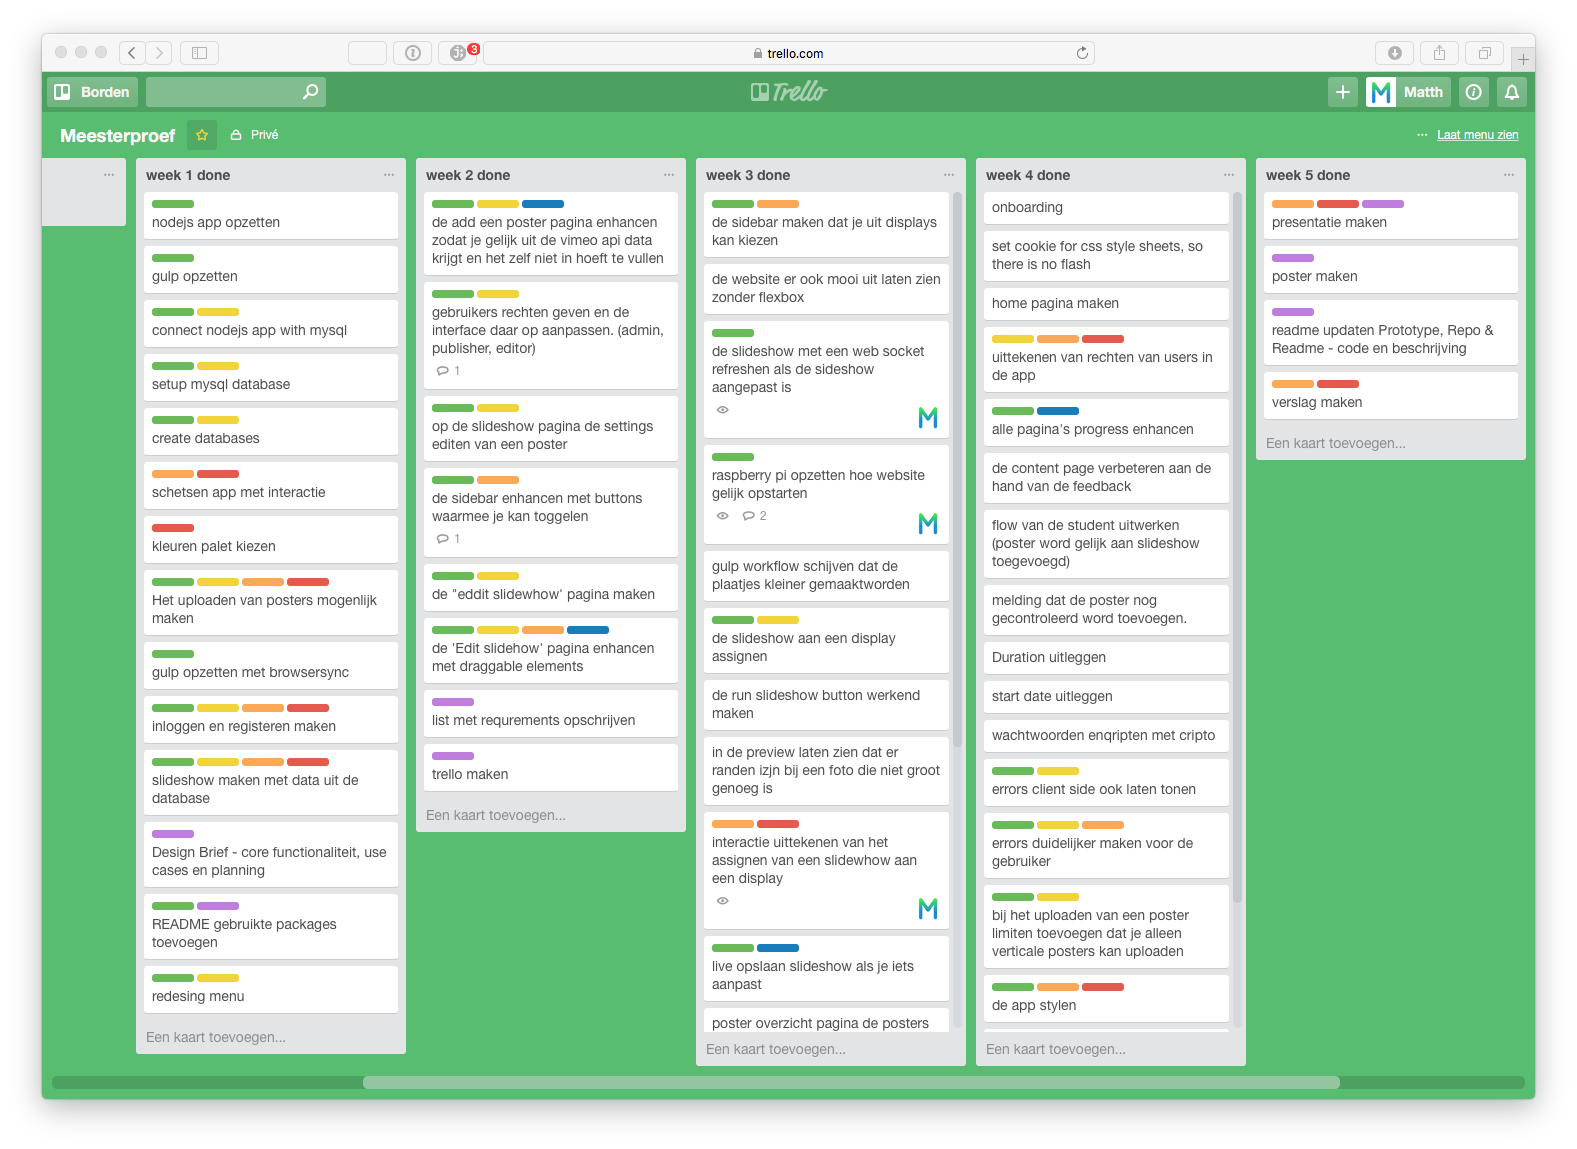Image resolution: width=1577 pixels, height=1149 pixels.
Task: Show all Safari tabs button
Action: [1485, 53]
